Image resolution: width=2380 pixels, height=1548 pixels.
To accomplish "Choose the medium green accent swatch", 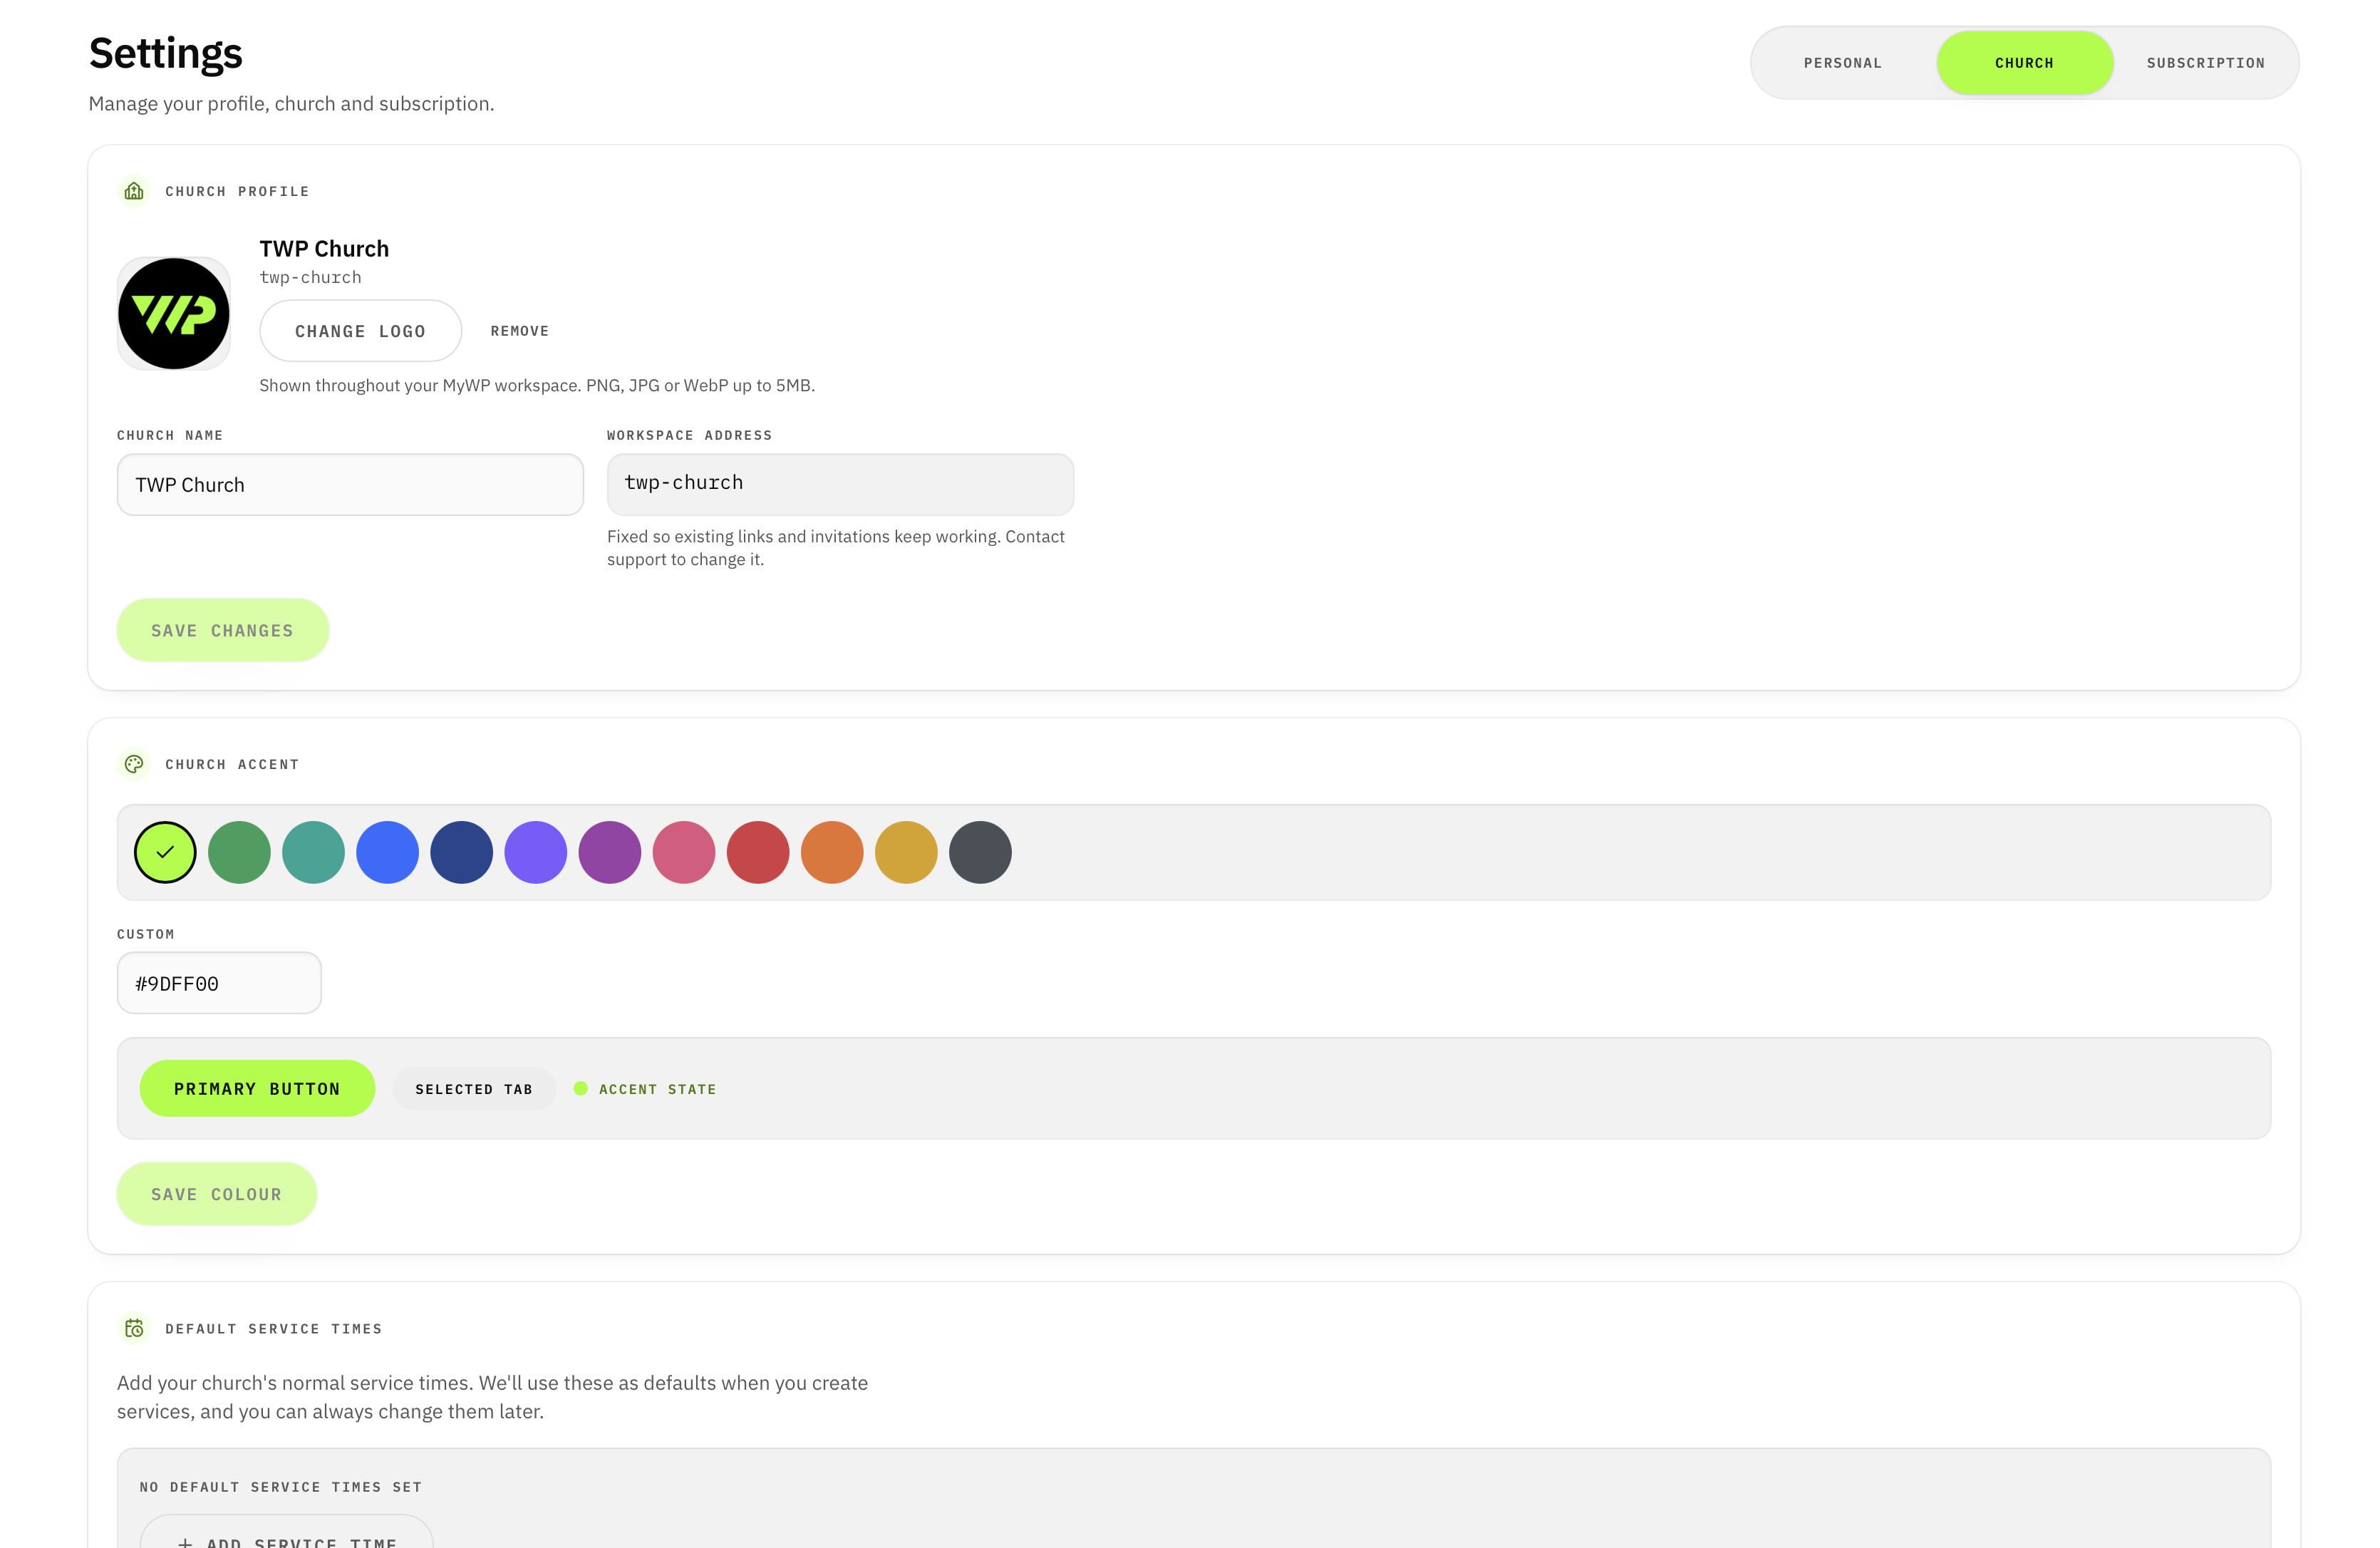I will (x=239, y=852).
